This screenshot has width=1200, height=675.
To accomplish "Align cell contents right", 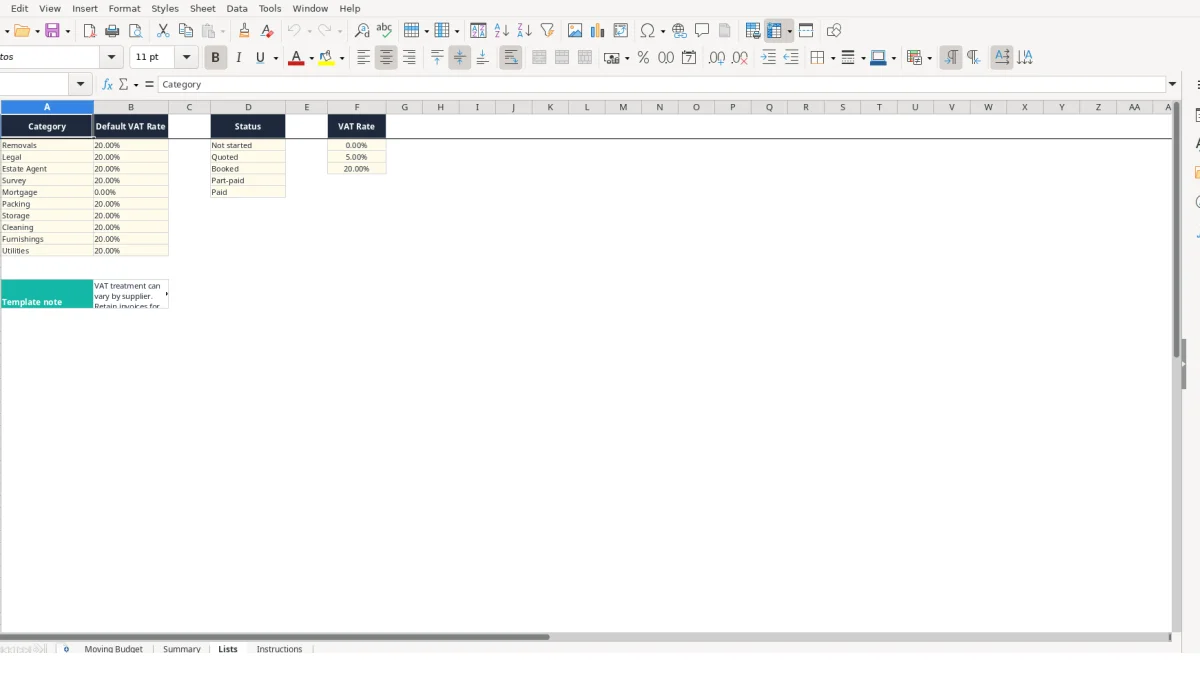I will click(409, 58).
